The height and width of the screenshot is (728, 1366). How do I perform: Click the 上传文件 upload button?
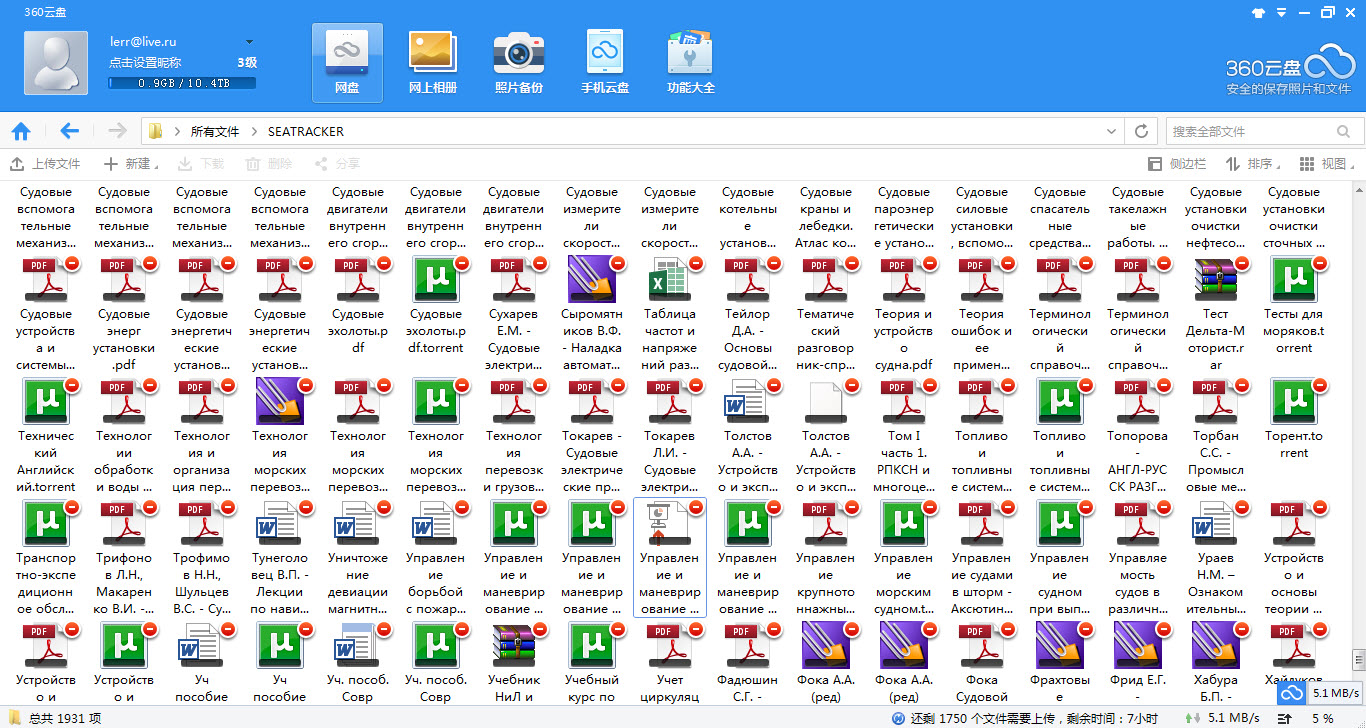45,164
